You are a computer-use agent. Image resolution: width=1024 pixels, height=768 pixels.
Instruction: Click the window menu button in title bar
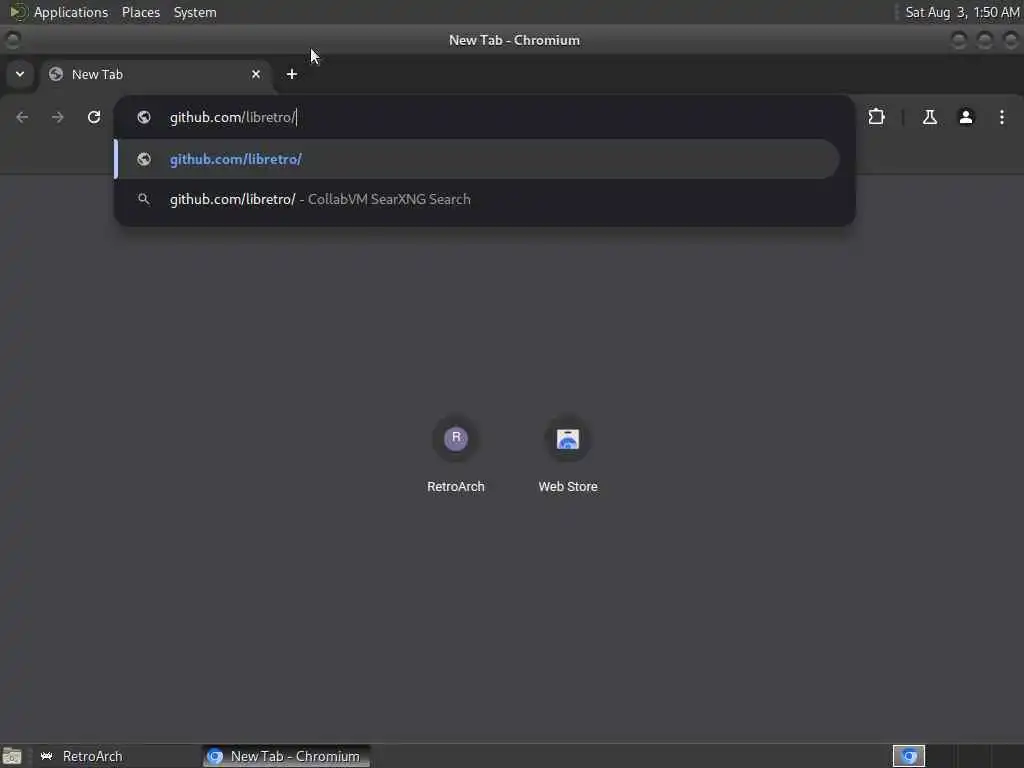coord(12,40)
